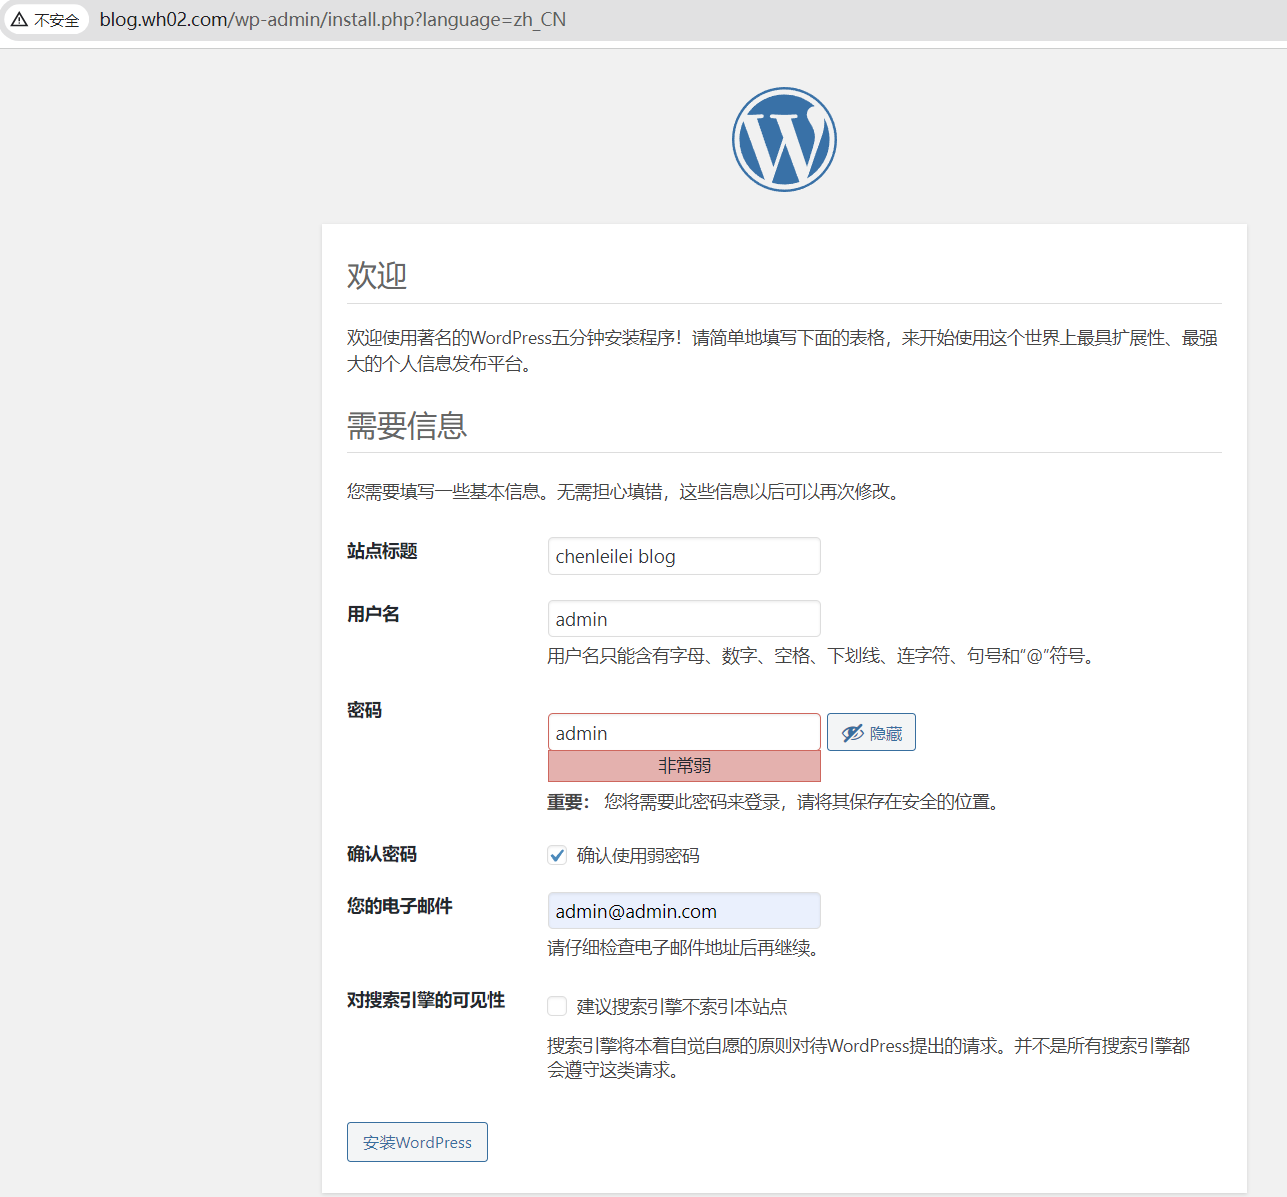Focus the 用户名 input field

tap(684, 619)
